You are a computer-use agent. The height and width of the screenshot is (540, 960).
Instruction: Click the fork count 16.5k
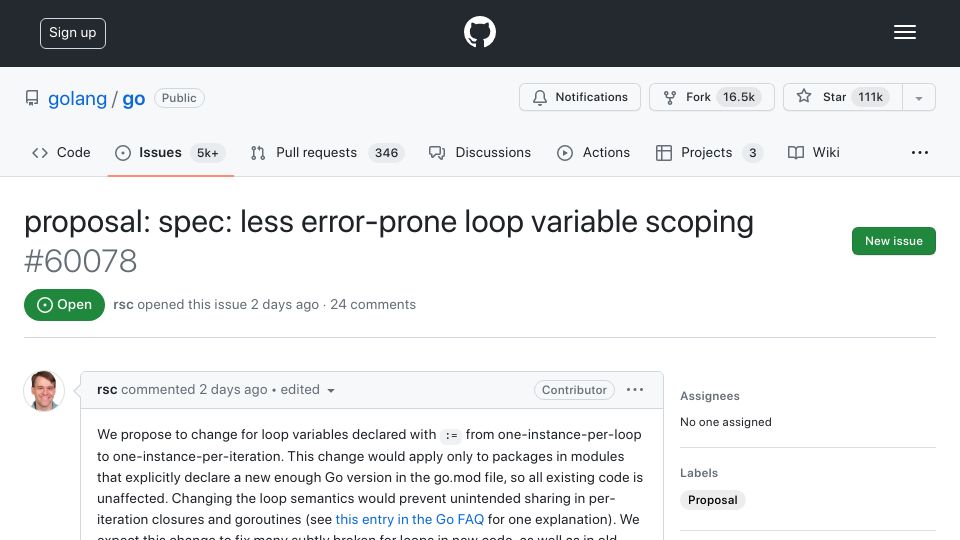click(738, 97)
